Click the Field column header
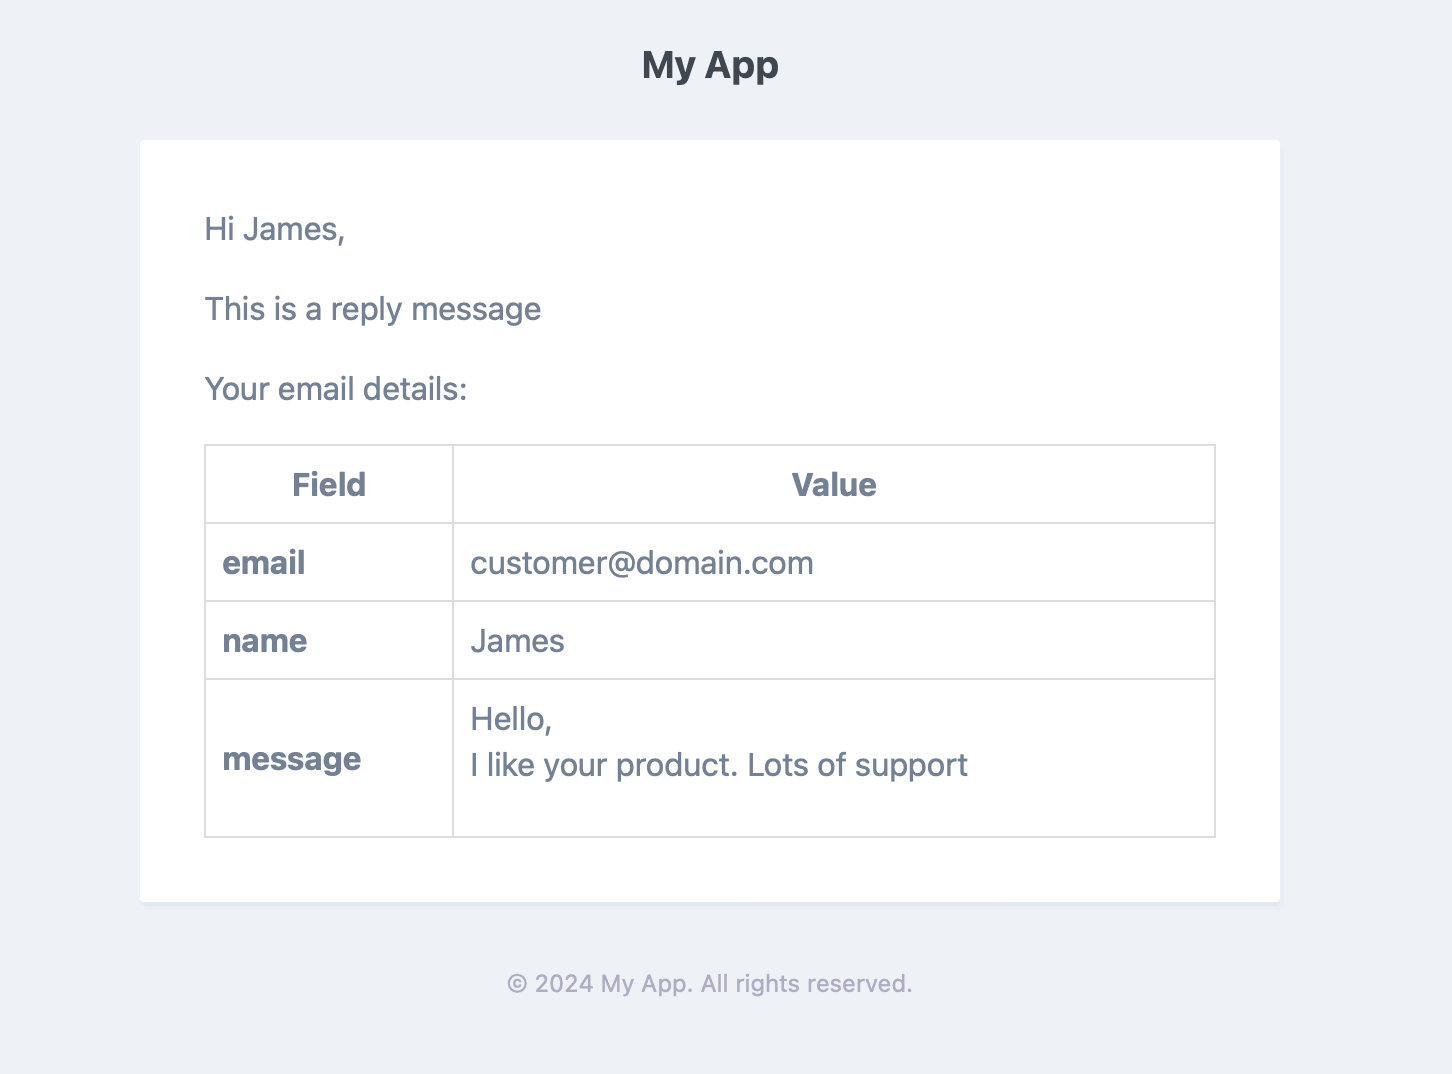The image size is (1452, 1074). click(x=329, y=485)
